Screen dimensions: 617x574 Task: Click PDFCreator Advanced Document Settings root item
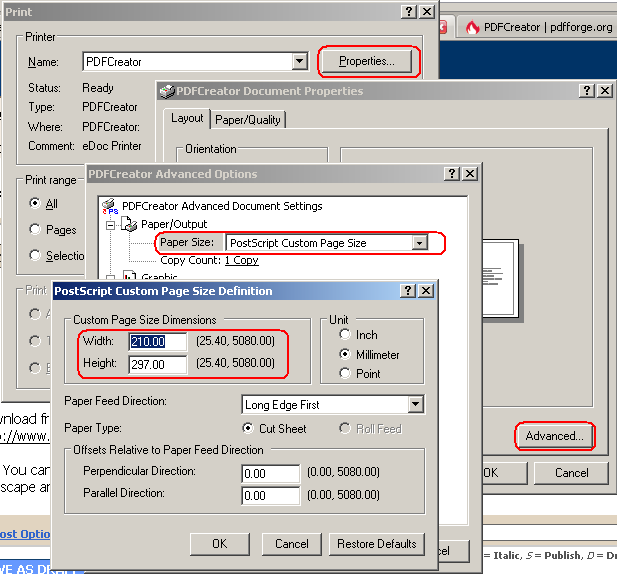(222, 206)
